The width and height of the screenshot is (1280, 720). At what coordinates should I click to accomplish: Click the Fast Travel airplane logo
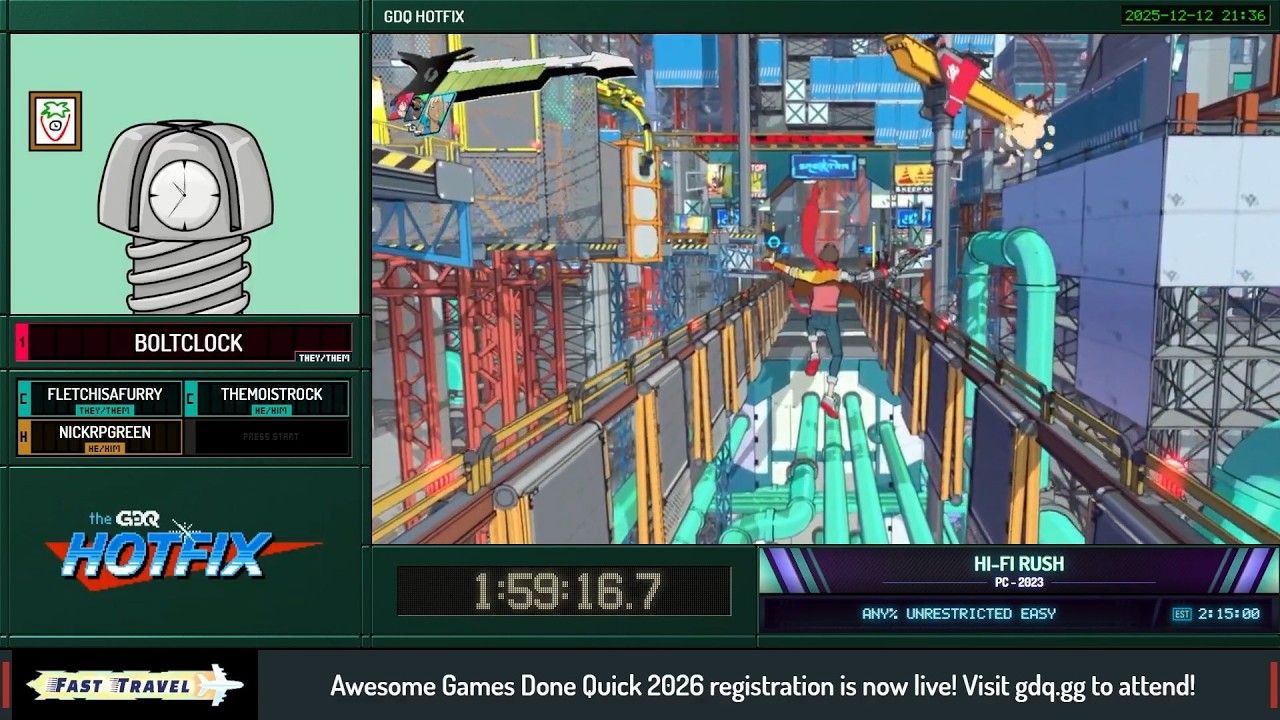135,686
